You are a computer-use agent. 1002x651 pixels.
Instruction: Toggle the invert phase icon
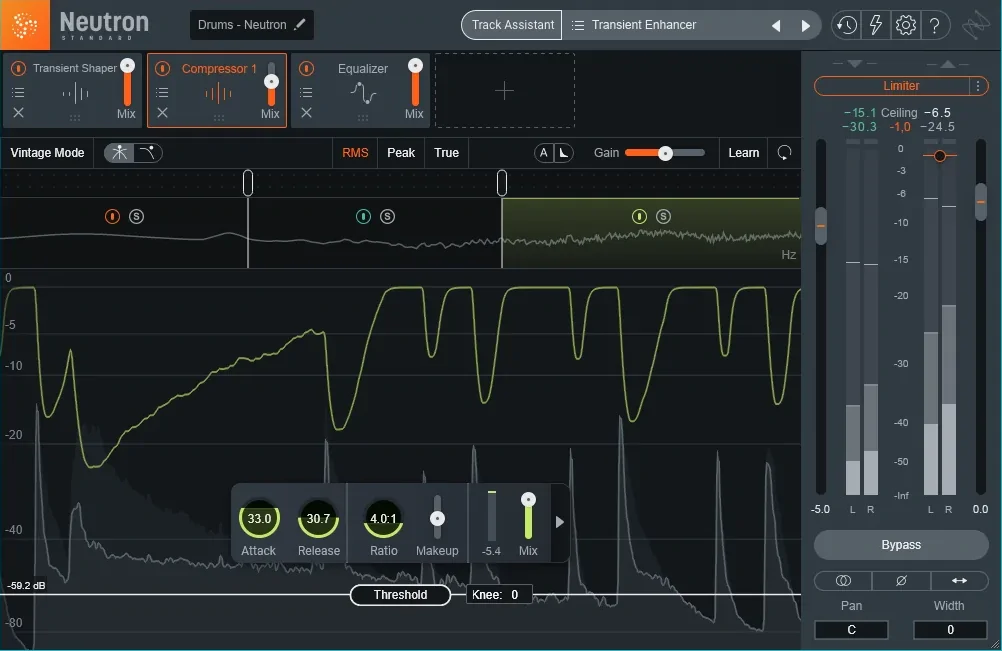click(901, 580)
